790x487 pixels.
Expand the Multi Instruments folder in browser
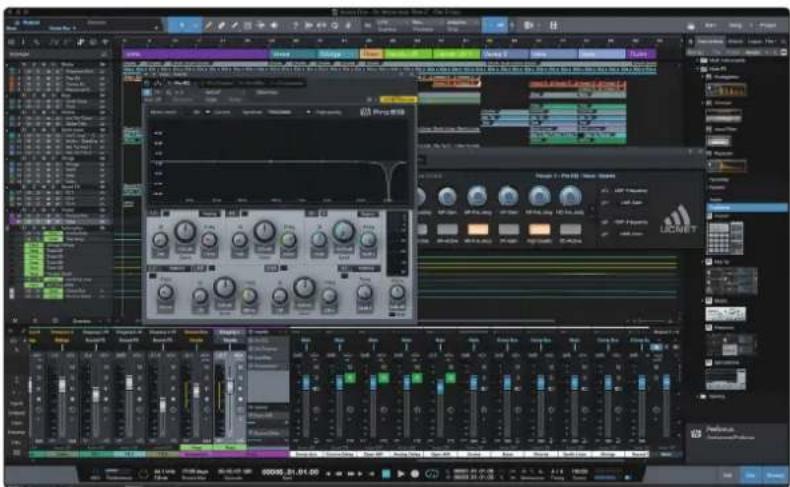pyautogui.click(x=698, y=60)
